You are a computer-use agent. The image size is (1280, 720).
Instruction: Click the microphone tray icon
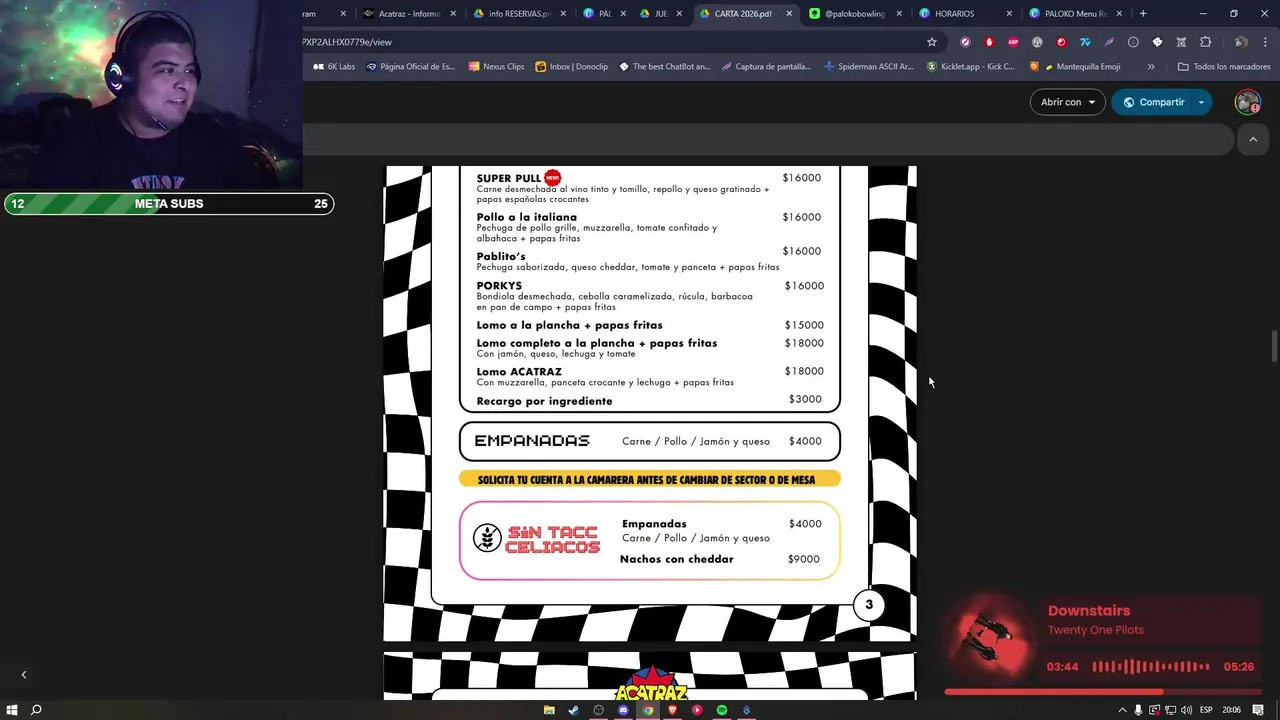tap(1138, 710)
